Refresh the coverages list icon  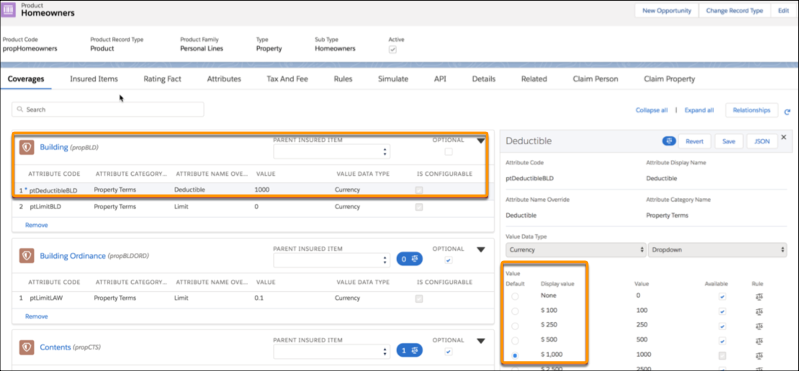coord(787,112)
